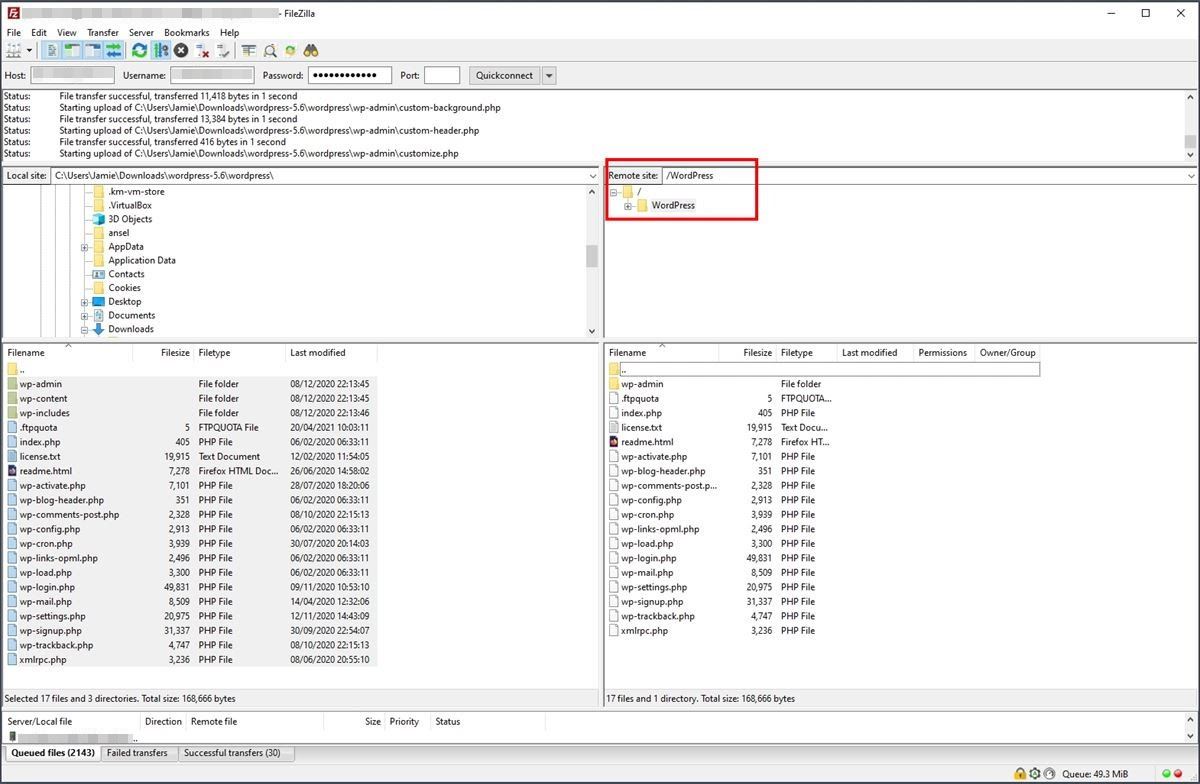The image size is (1200, 784).
Task: Open the Site Manager icon
Action: [14, 50]
